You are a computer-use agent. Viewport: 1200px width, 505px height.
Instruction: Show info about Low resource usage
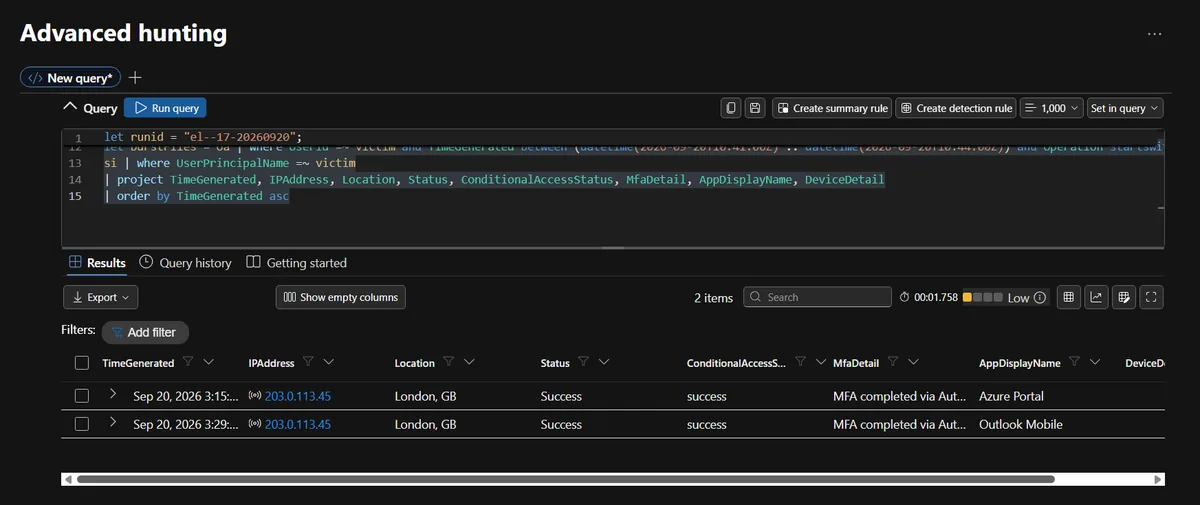click(x=1040, y=297)
